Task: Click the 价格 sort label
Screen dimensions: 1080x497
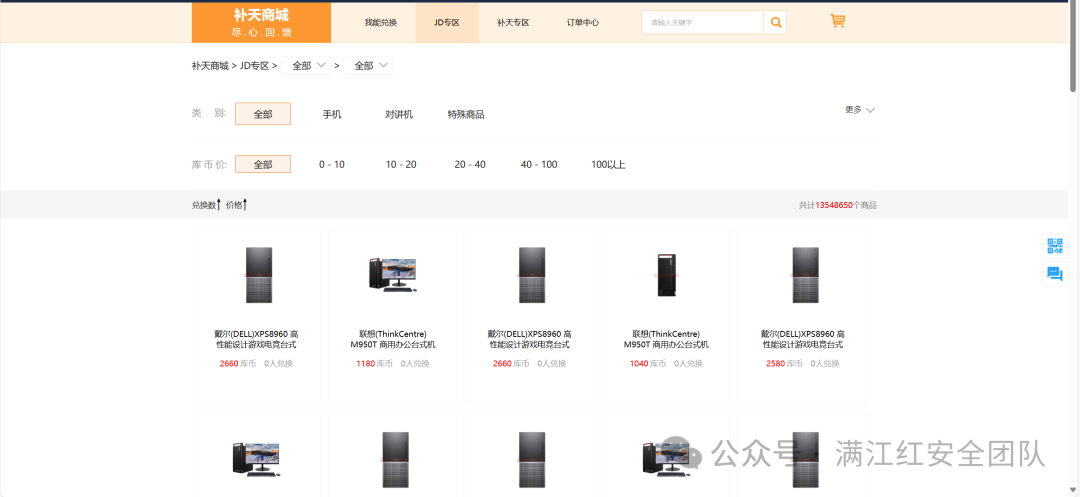Action: click(x=233, y=205)
